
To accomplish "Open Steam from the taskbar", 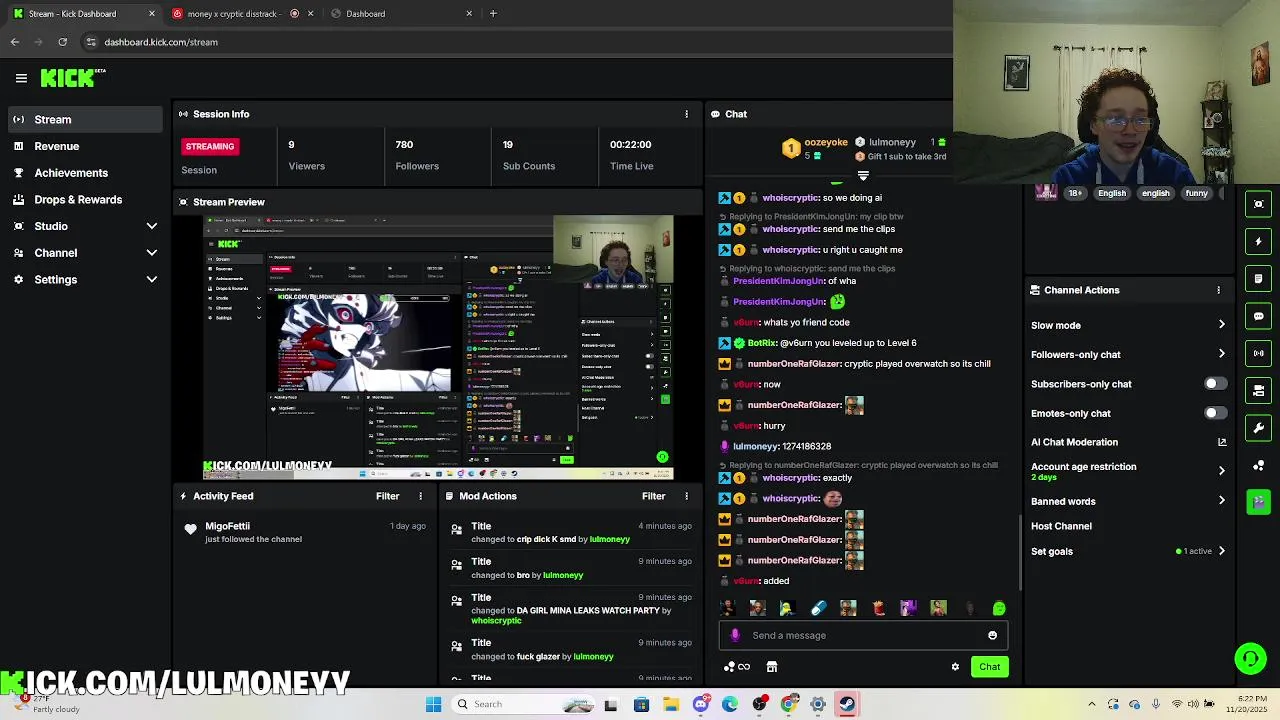I will (x=847, y=704).
